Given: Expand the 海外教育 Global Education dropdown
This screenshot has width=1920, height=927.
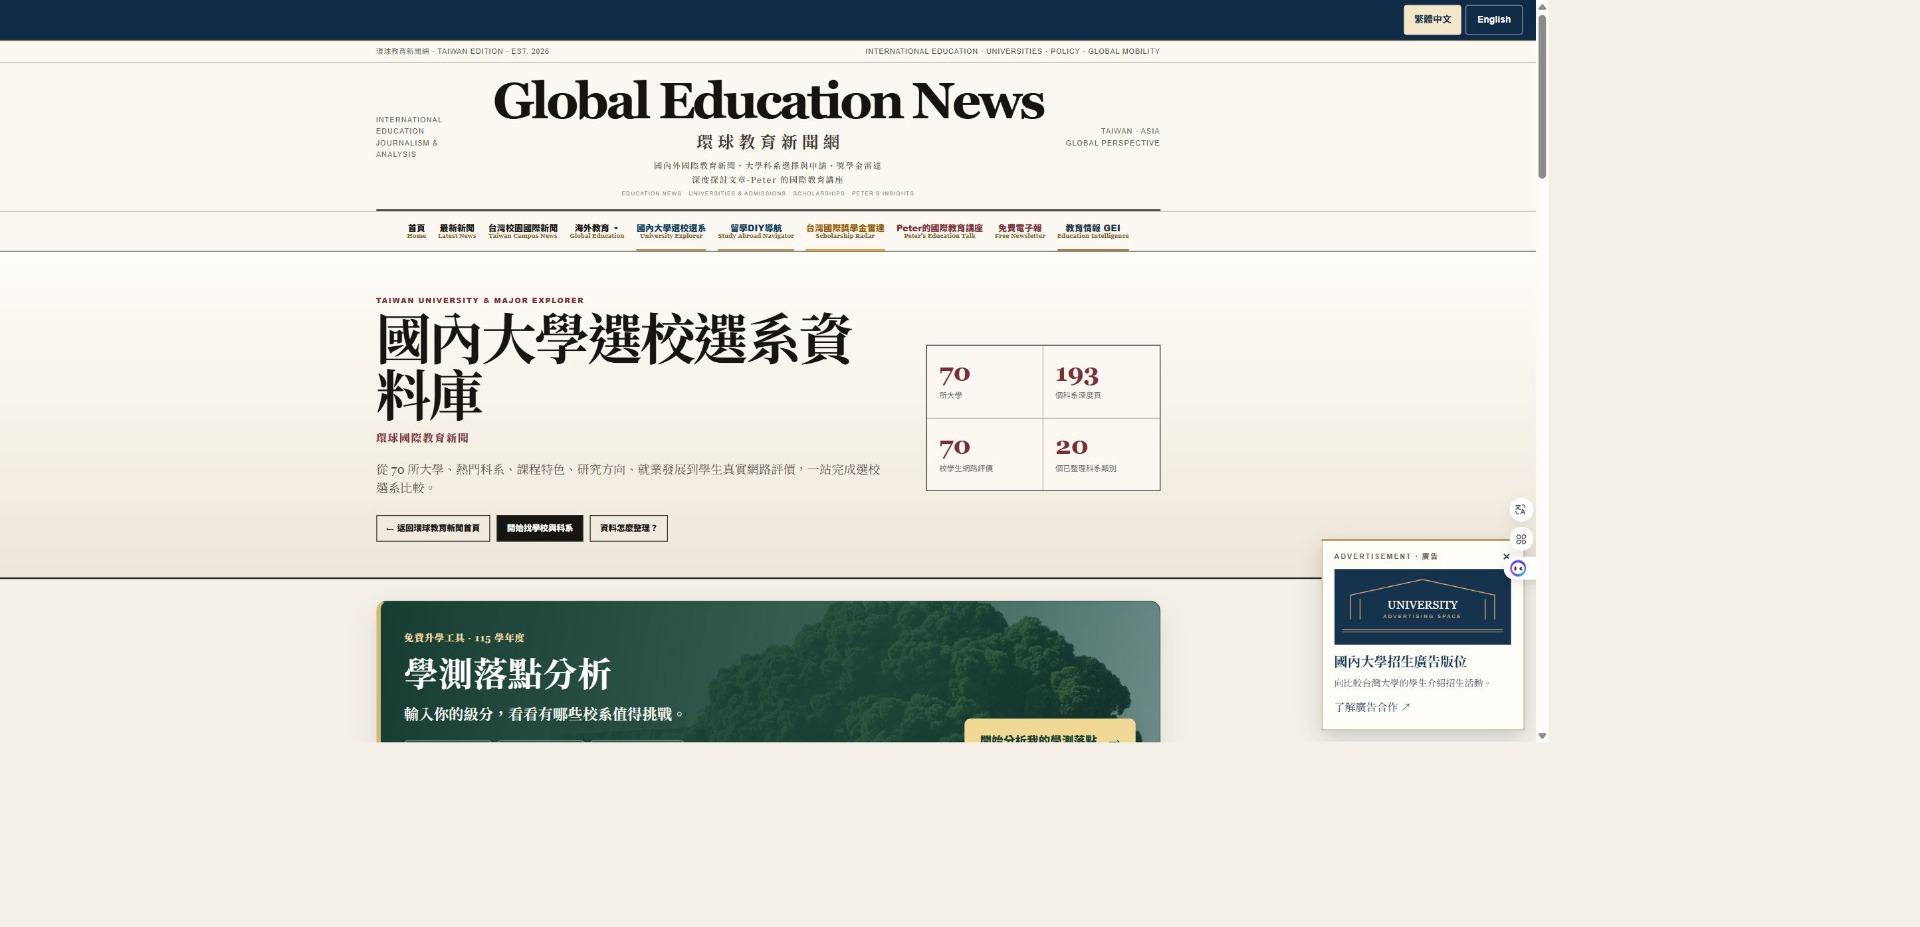Looking at the screenshot, I should 597,231.
